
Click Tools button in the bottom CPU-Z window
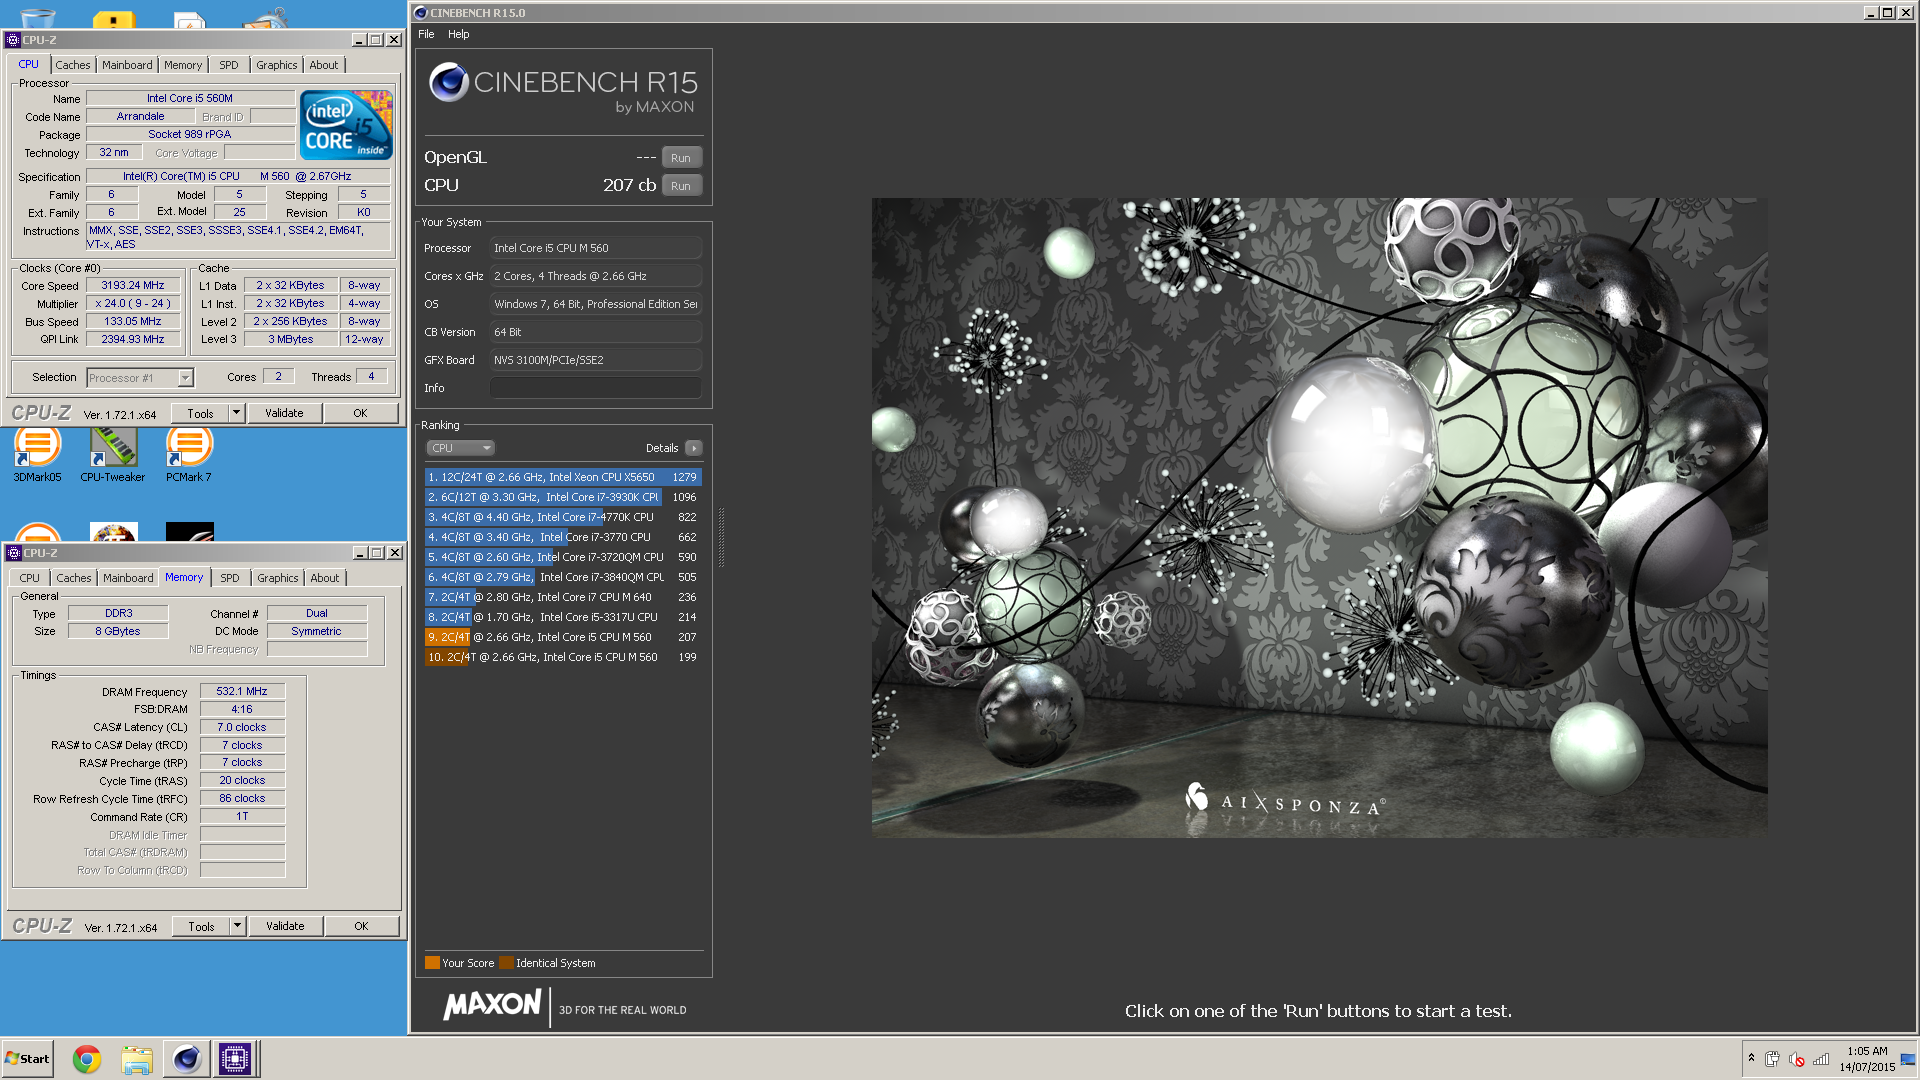coord(201,926)
